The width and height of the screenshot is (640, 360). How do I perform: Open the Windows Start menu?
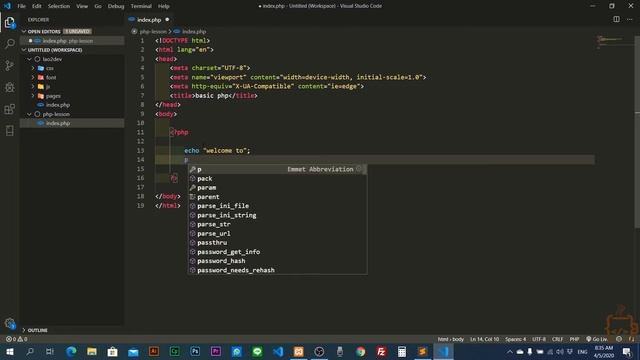click(x=9, y=351)
